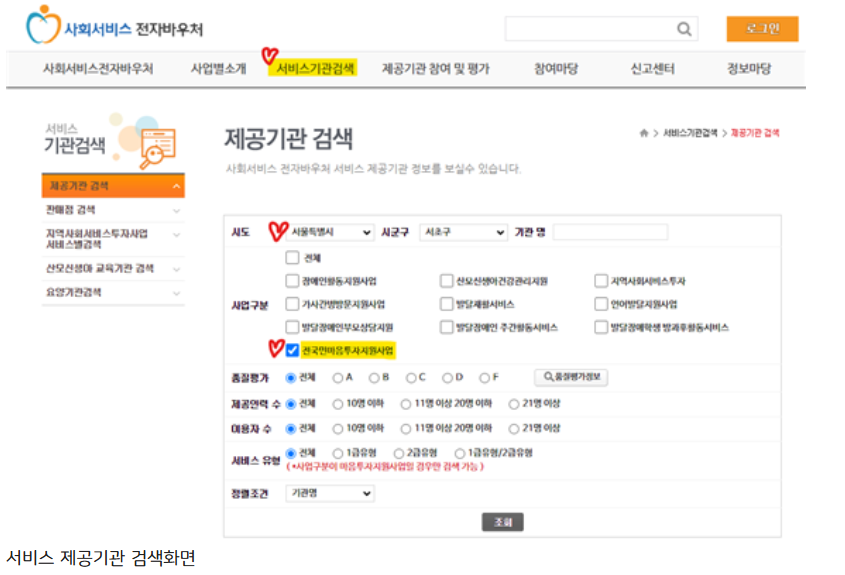Open the 서비스기관검색 top menu
Viewport: 845px width, 575px height.
coord(315,69)
